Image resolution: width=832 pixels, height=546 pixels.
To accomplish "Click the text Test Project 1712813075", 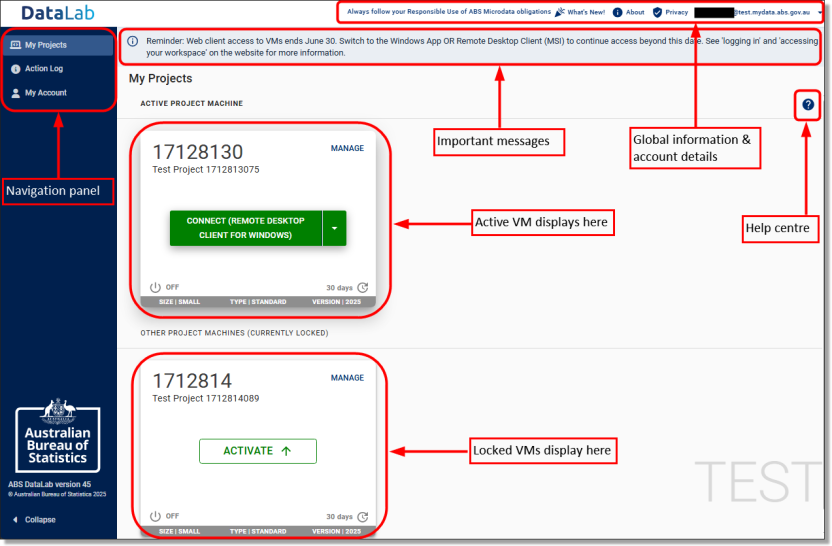I will [206, 170].
